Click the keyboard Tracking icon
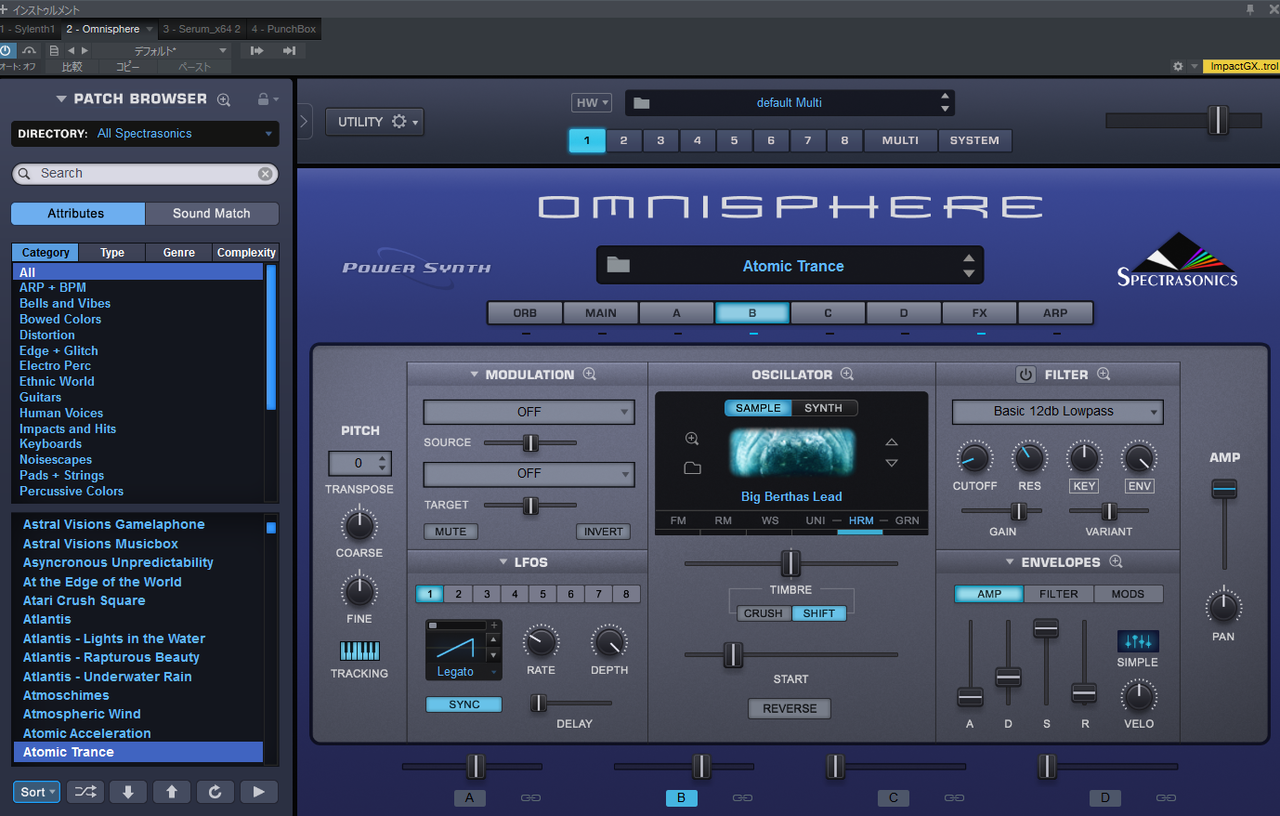 pos(359,651)
